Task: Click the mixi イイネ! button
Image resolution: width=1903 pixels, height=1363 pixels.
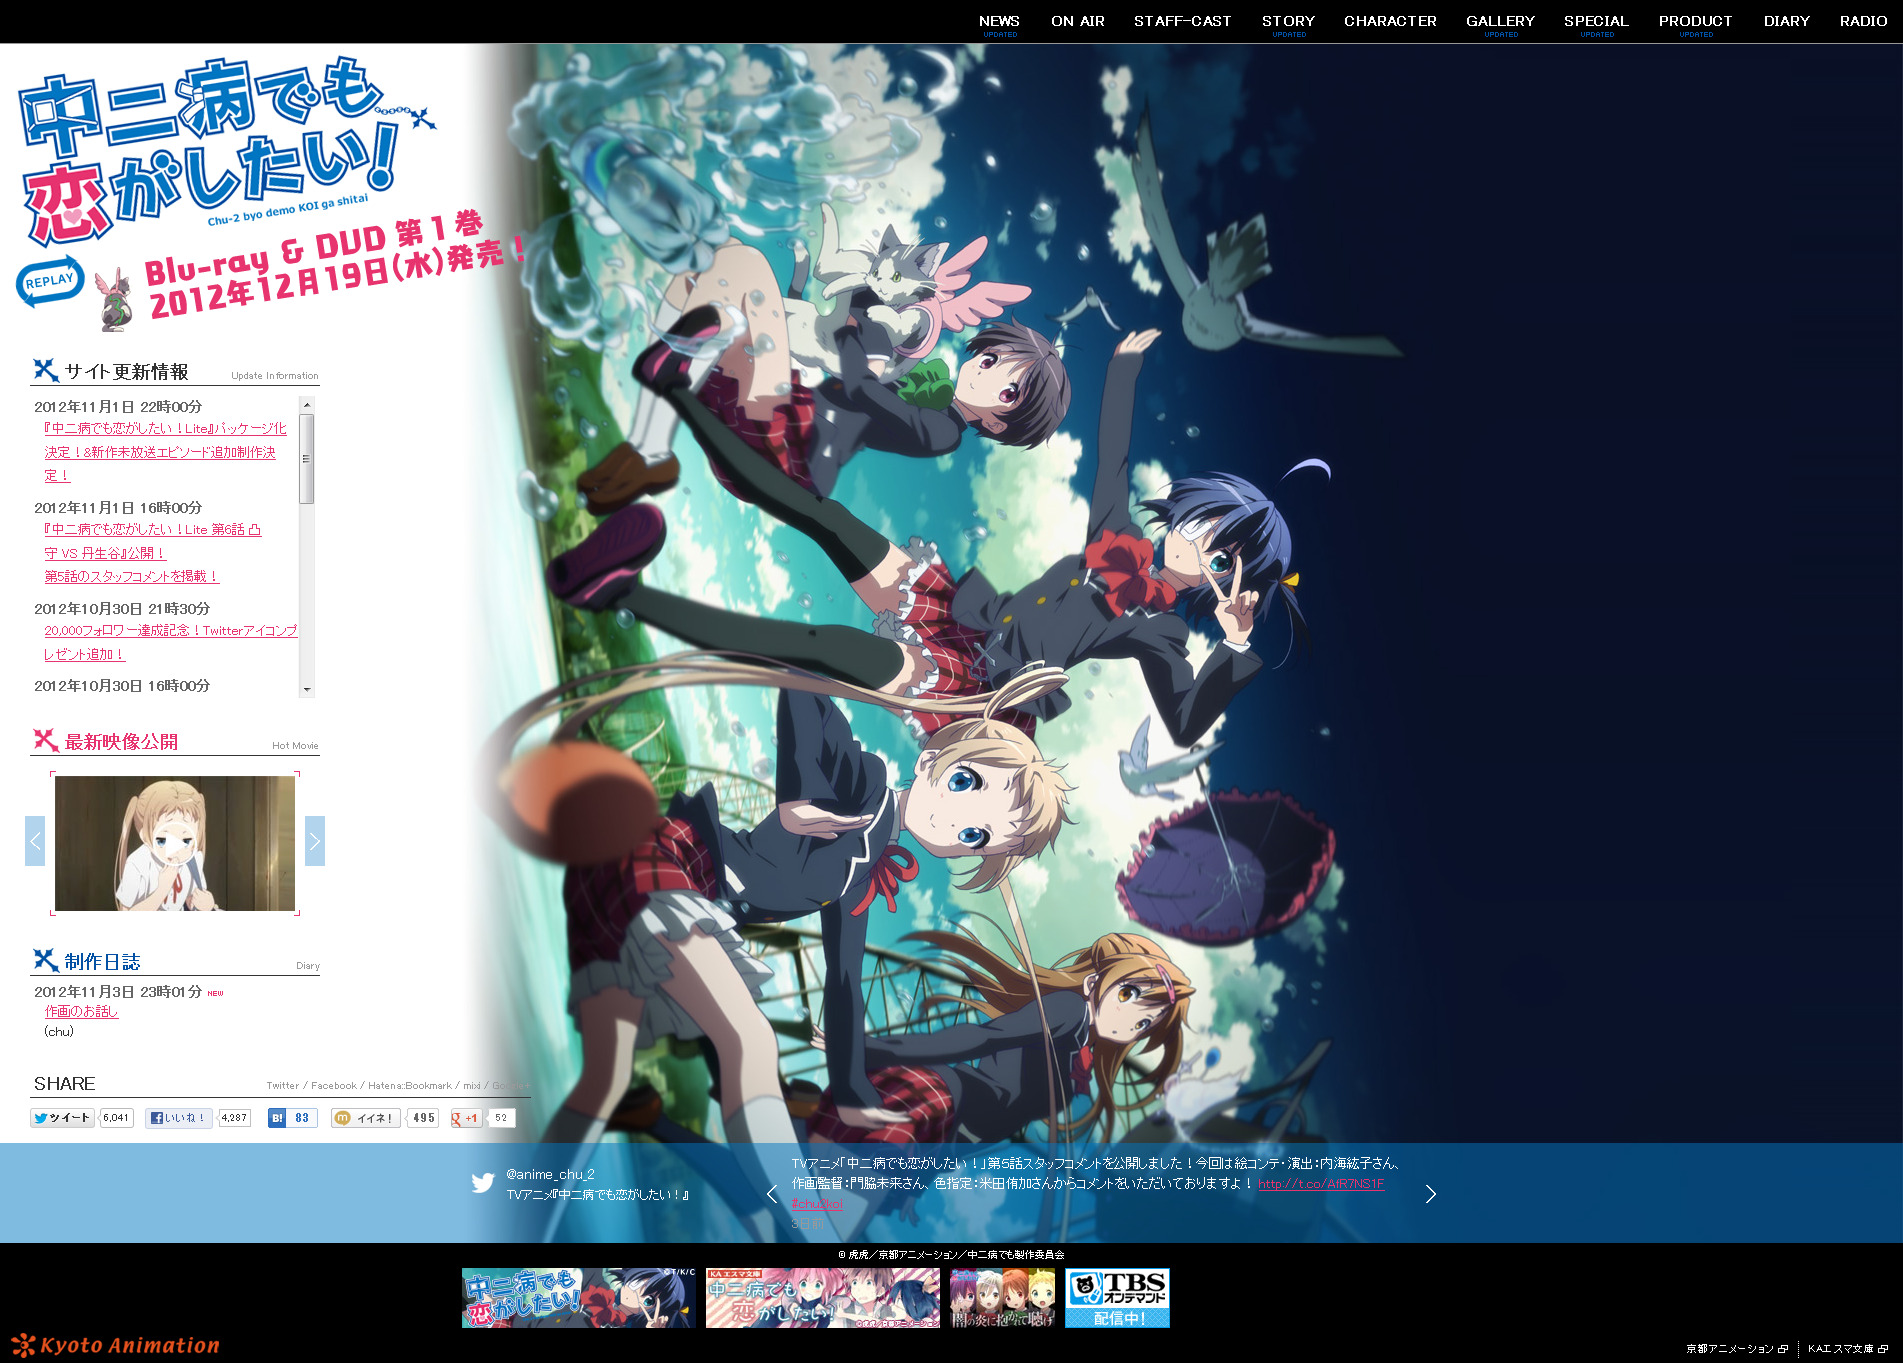Action: [366, 1118]
